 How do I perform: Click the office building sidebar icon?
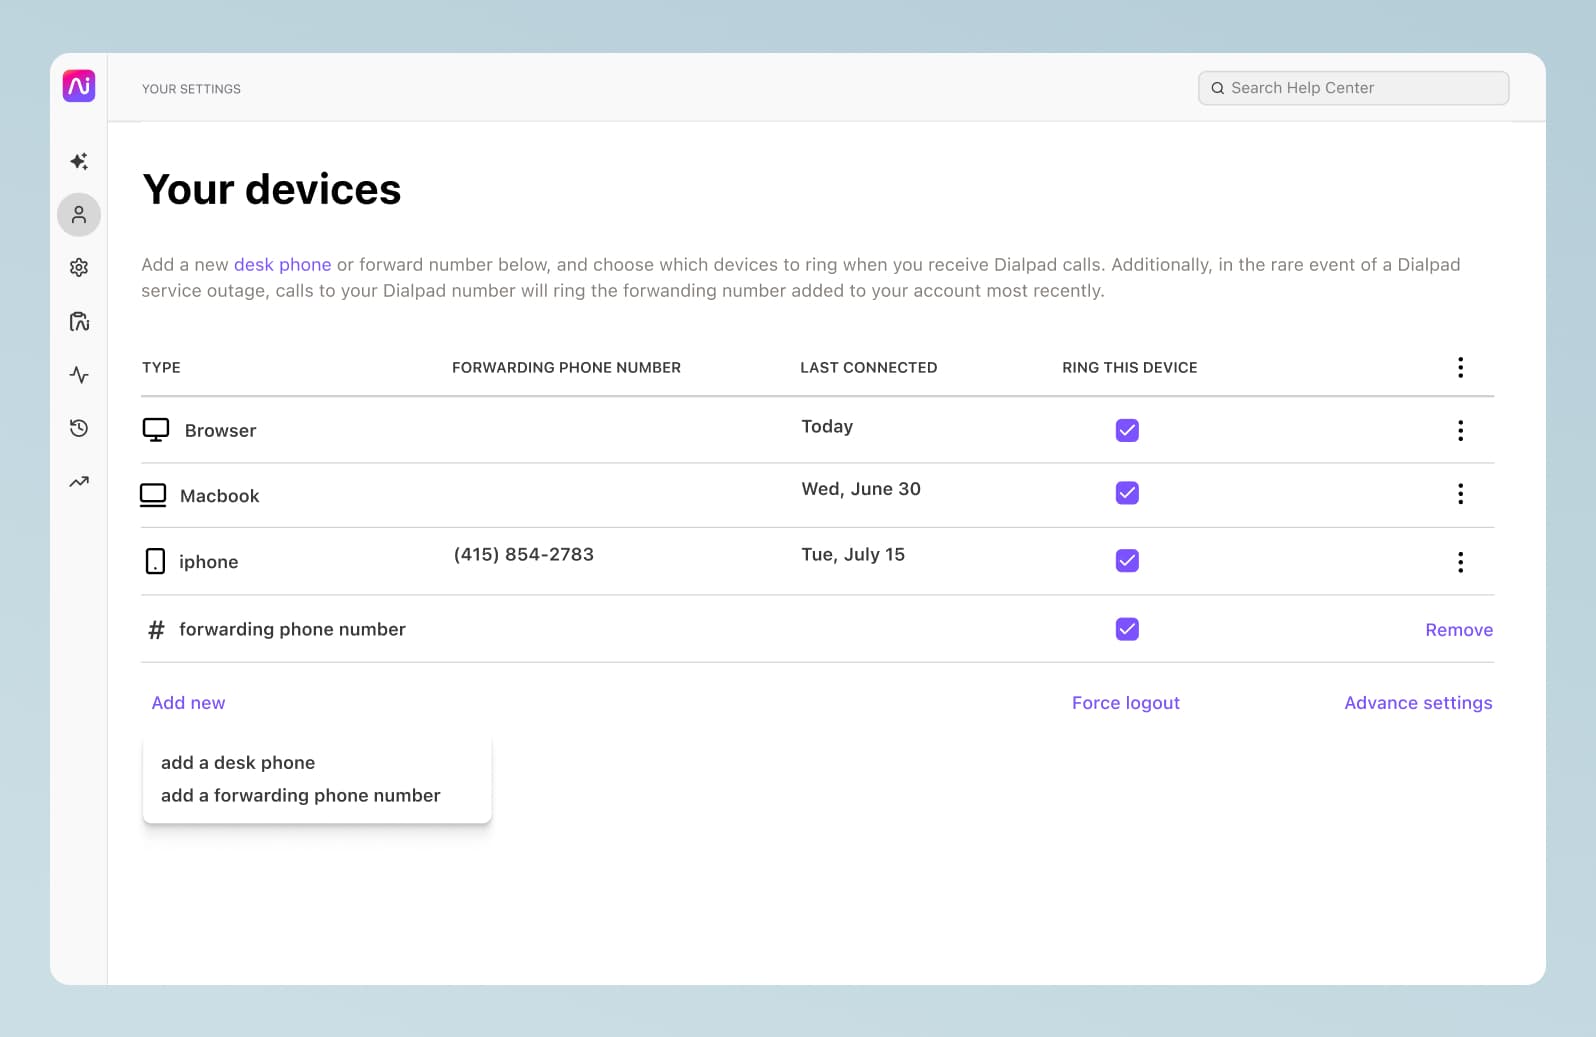pos(79,321)
